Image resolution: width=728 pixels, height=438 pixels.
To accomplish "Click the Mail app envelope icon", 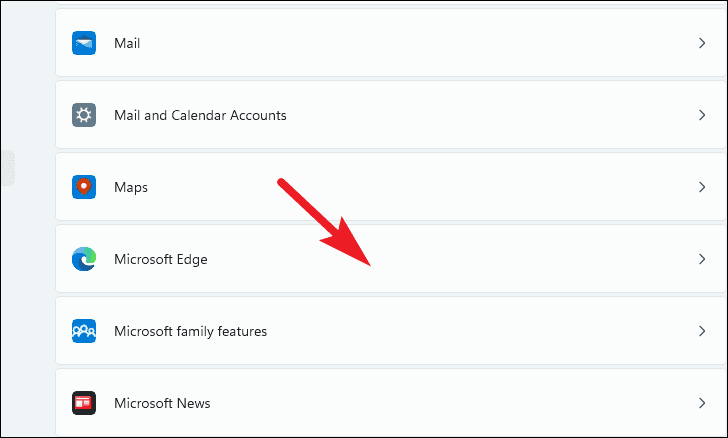I will click(84, 43).
